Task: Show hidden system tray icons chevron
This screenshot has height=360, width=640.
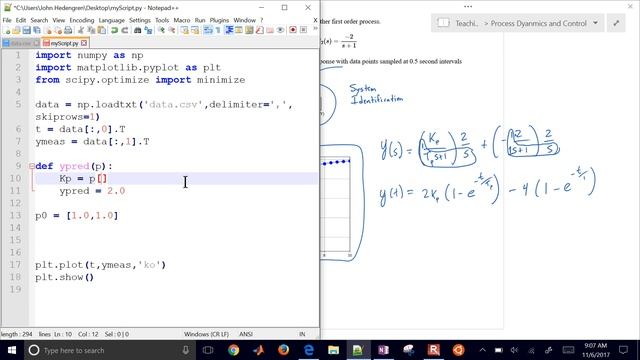Action: pos(482,350)
